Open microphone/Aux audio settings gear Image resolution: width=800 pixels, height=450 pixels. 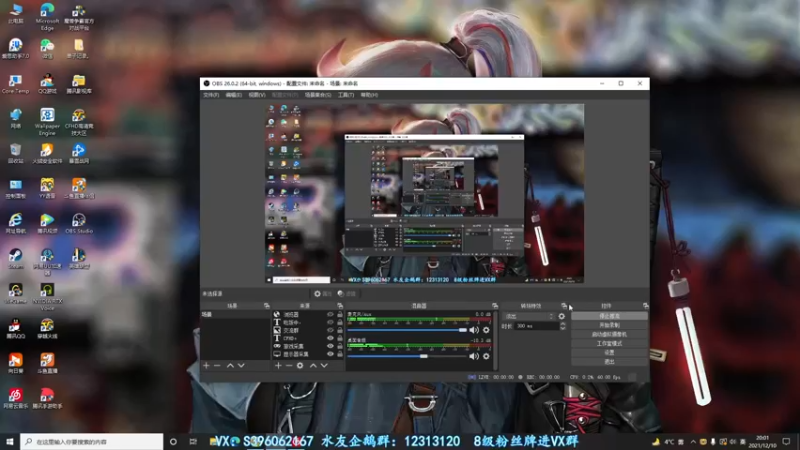coord(486,330)
